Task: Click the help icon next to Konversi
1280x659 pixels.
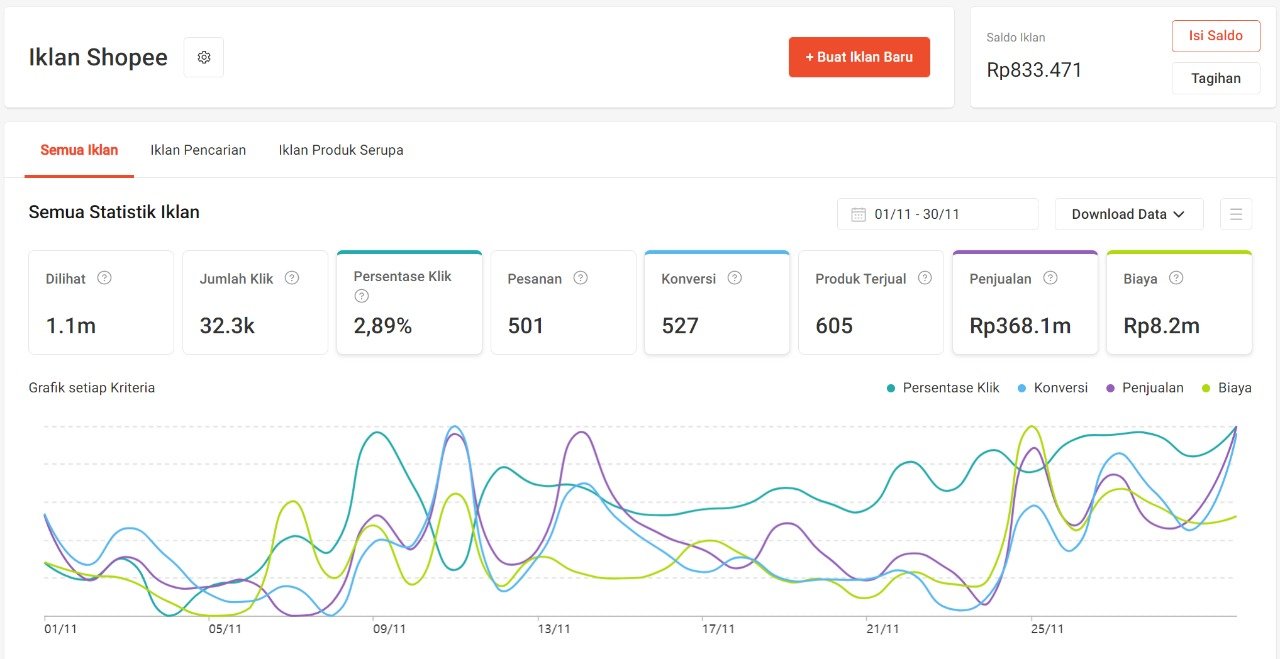Action: click(x=735, y=278)
